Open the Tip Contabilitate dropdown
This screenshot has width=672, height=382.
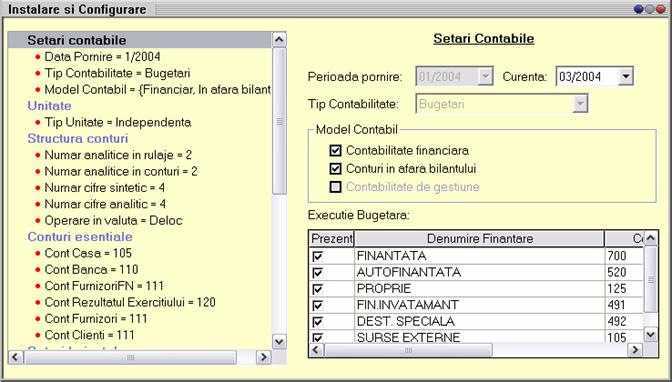(x=580, y=104)
